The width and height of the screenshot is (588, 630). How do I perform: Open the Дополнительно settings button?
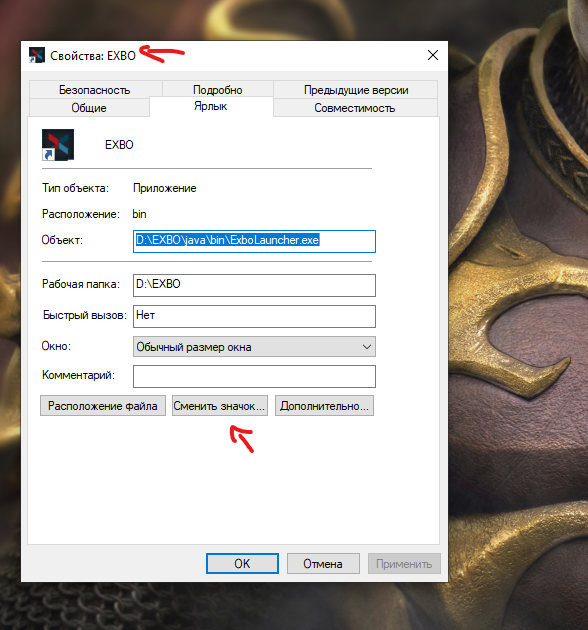click(324, 406)
